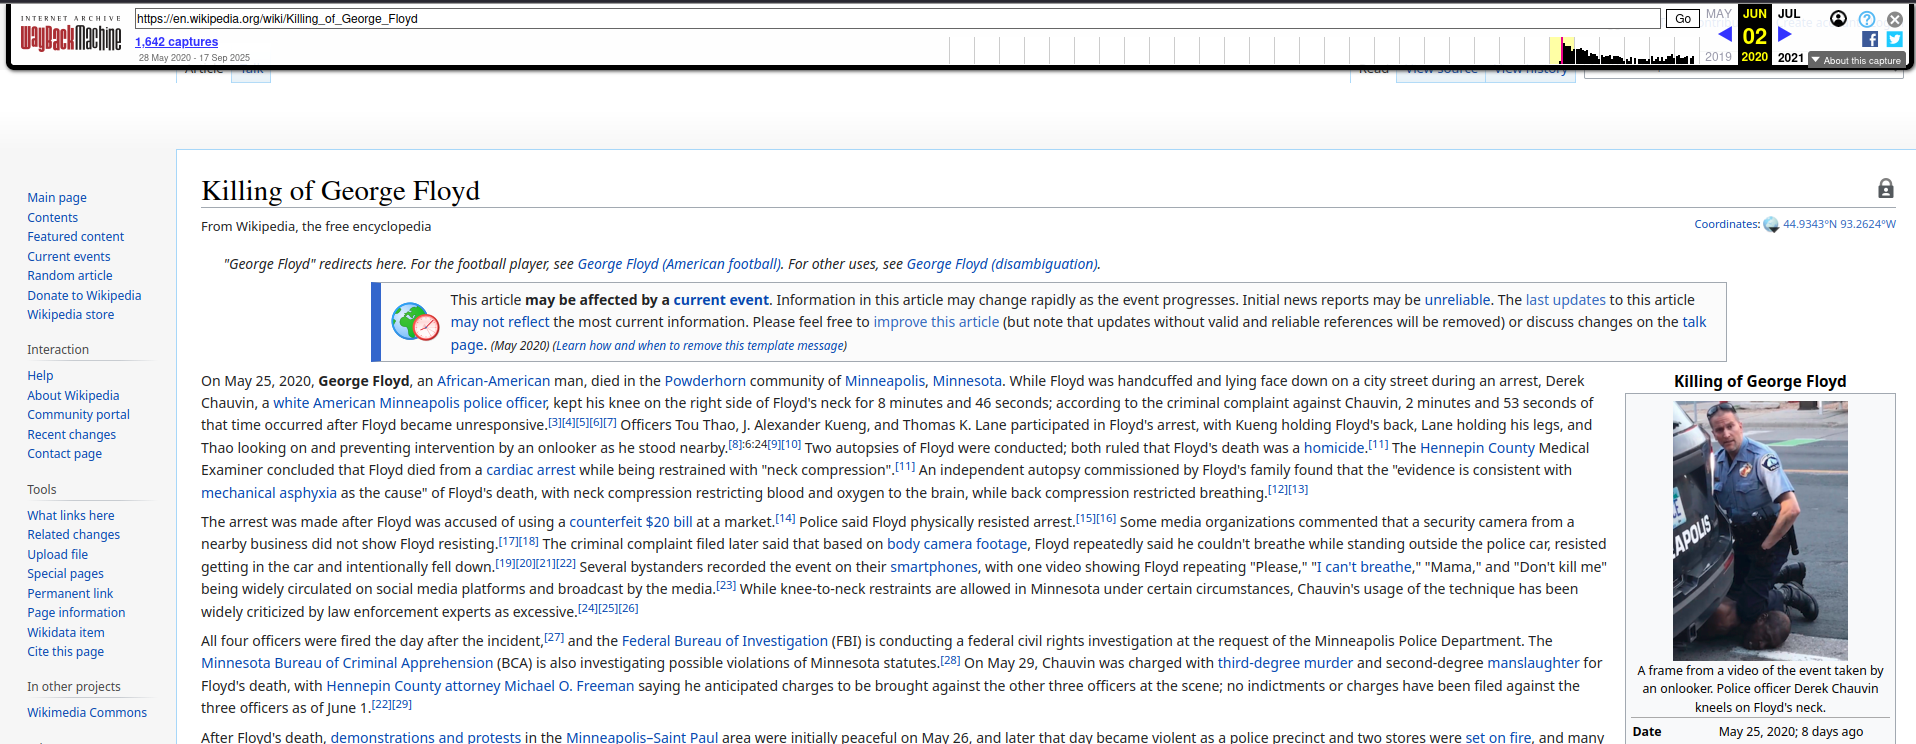Click the Go button
The width and height of the screenshot is (1916, 744).
(1683, 18)
